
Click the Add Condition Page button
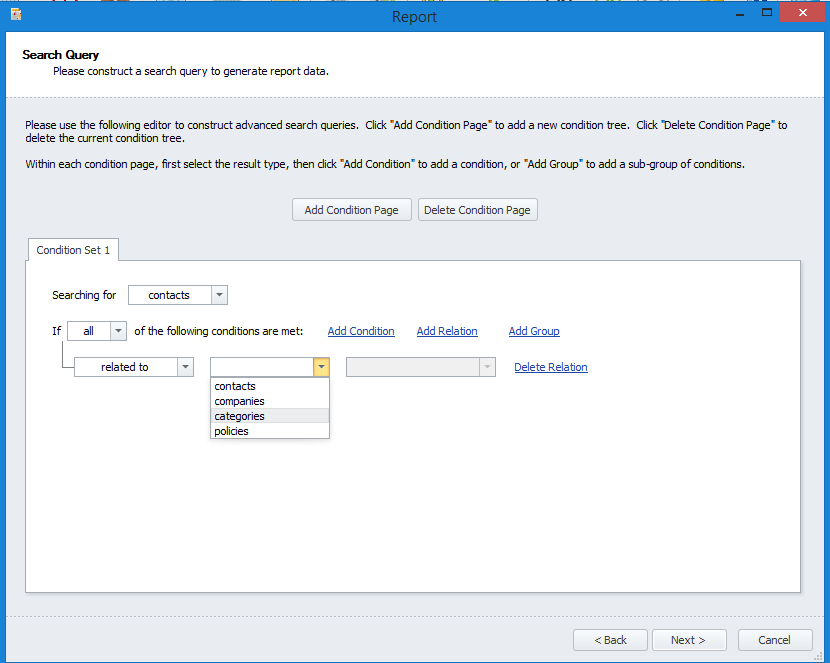351,210
